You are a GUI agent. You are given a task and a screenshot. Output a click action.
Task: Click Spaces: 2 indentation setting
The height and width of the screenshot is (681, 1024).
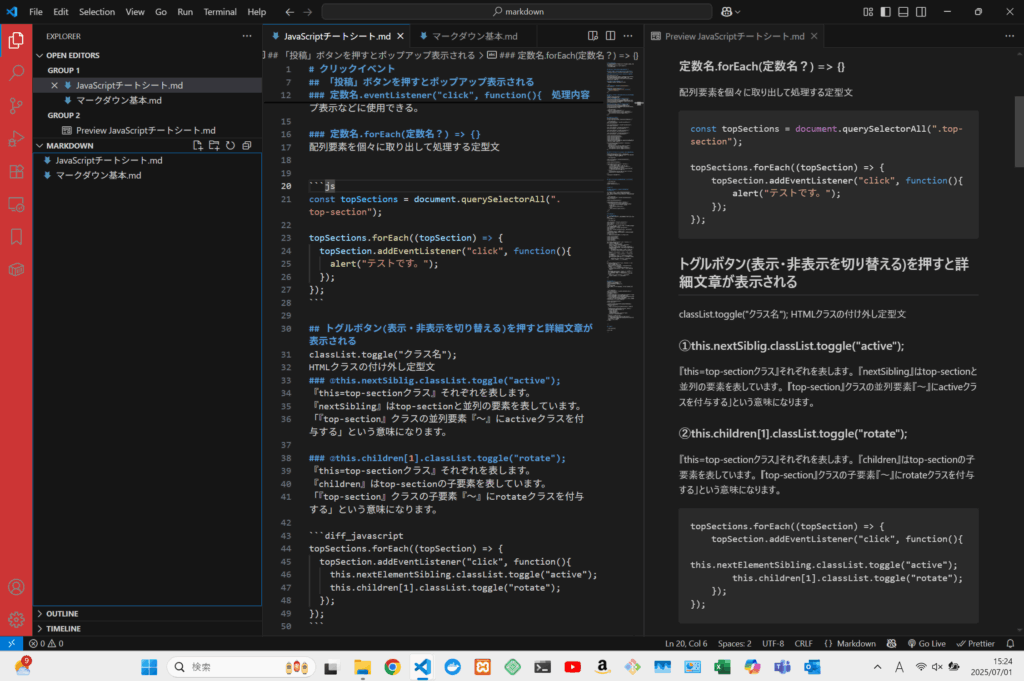[x=735, y=643]
